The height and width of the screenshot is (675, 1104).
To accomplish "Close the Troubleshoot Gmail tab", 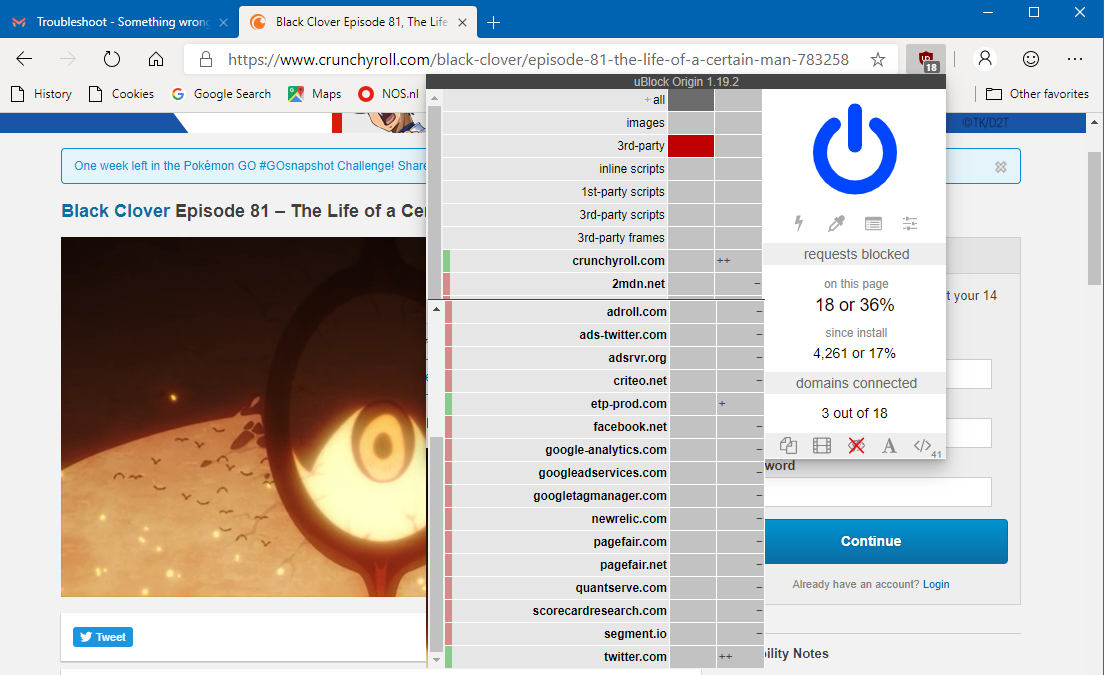I will [223, 23].
